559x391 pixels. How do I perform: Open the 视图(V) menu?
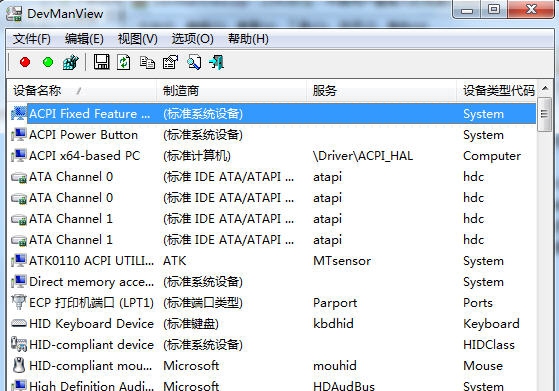coord(138,38)
